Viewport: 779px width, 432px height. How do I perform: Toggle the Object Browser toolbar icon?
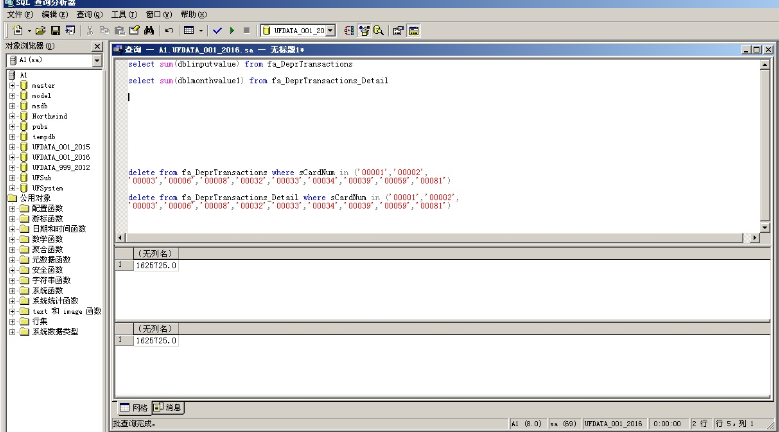pyautogui.click(x=364, y=31)
